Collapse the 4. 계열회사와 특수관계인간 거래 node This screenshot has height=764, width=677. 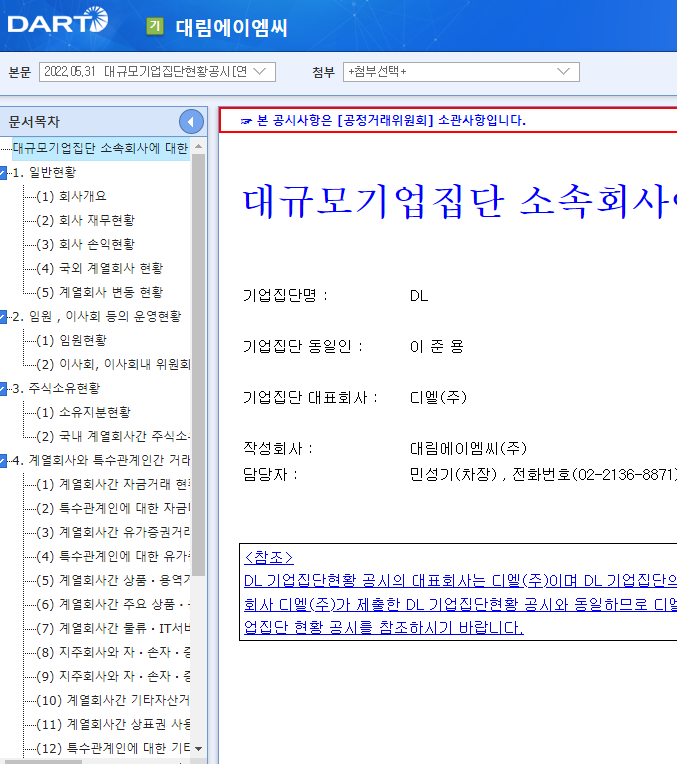[3, 460]
